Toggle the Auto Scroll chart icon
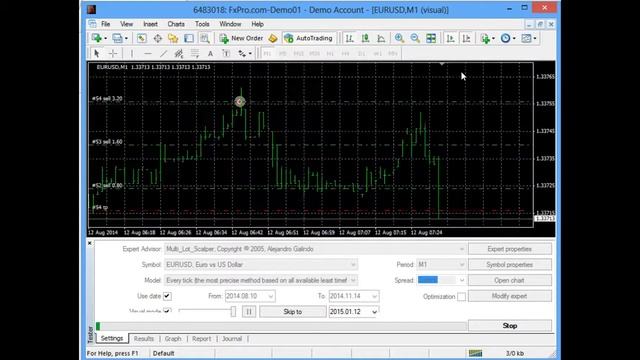Image resolution: width=640 pixels, height=360 pixels. 451,38
